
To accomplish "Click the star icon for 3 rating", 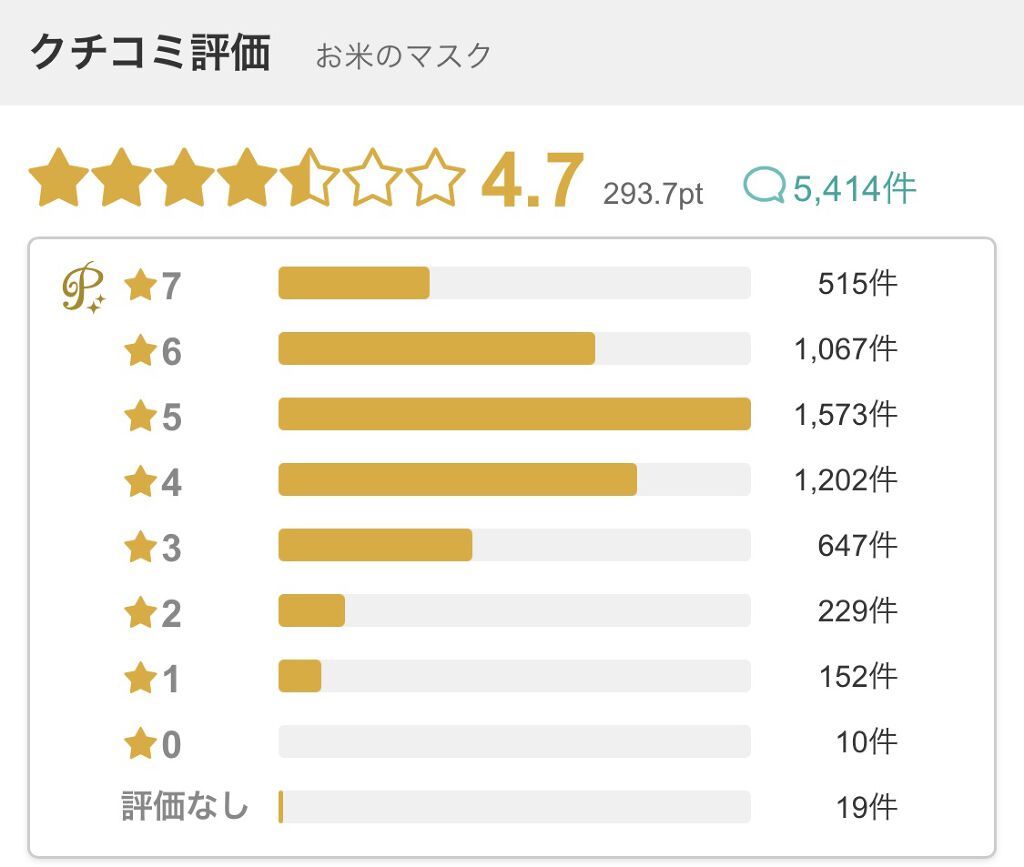I will (x=140, y=547).
